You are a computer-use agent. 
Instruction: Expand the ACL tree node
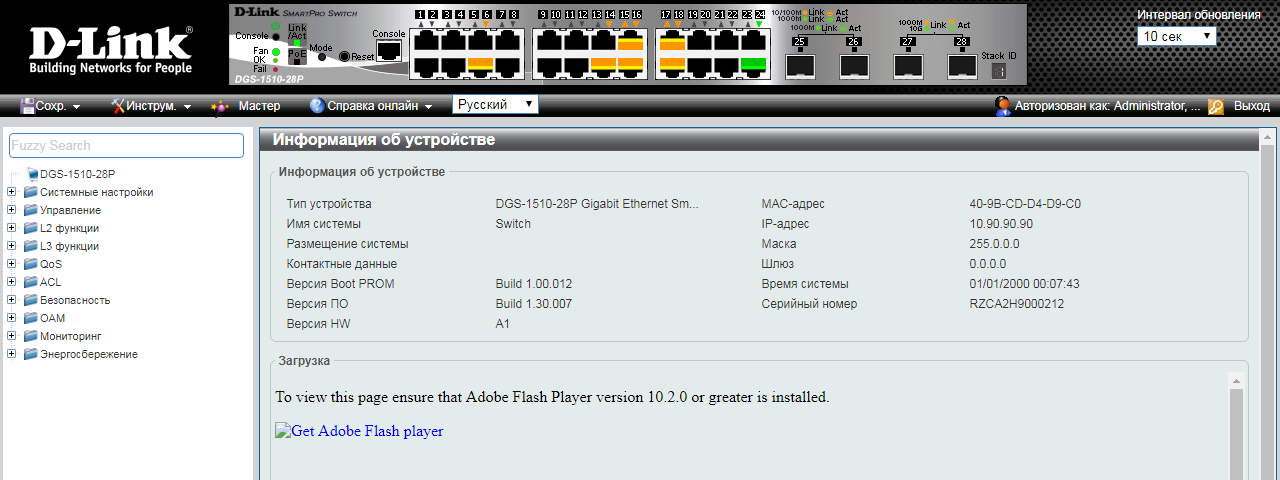pos(11,282)
